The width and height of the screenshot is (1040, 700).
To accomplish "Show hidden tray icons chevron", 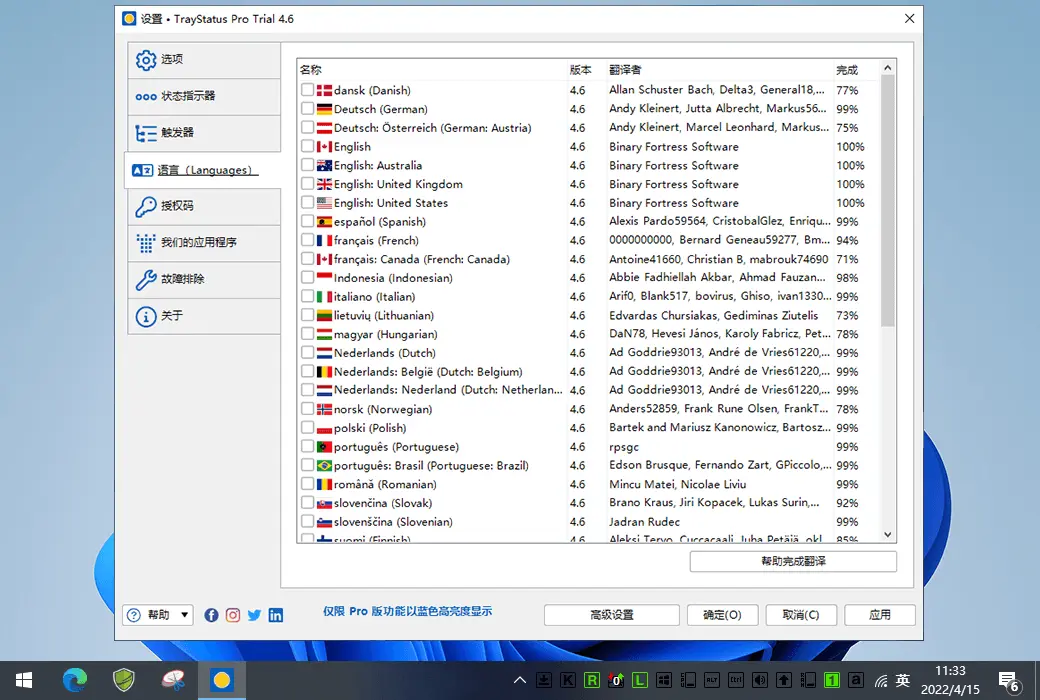I will pyautogui.click(x=520, y=680).
